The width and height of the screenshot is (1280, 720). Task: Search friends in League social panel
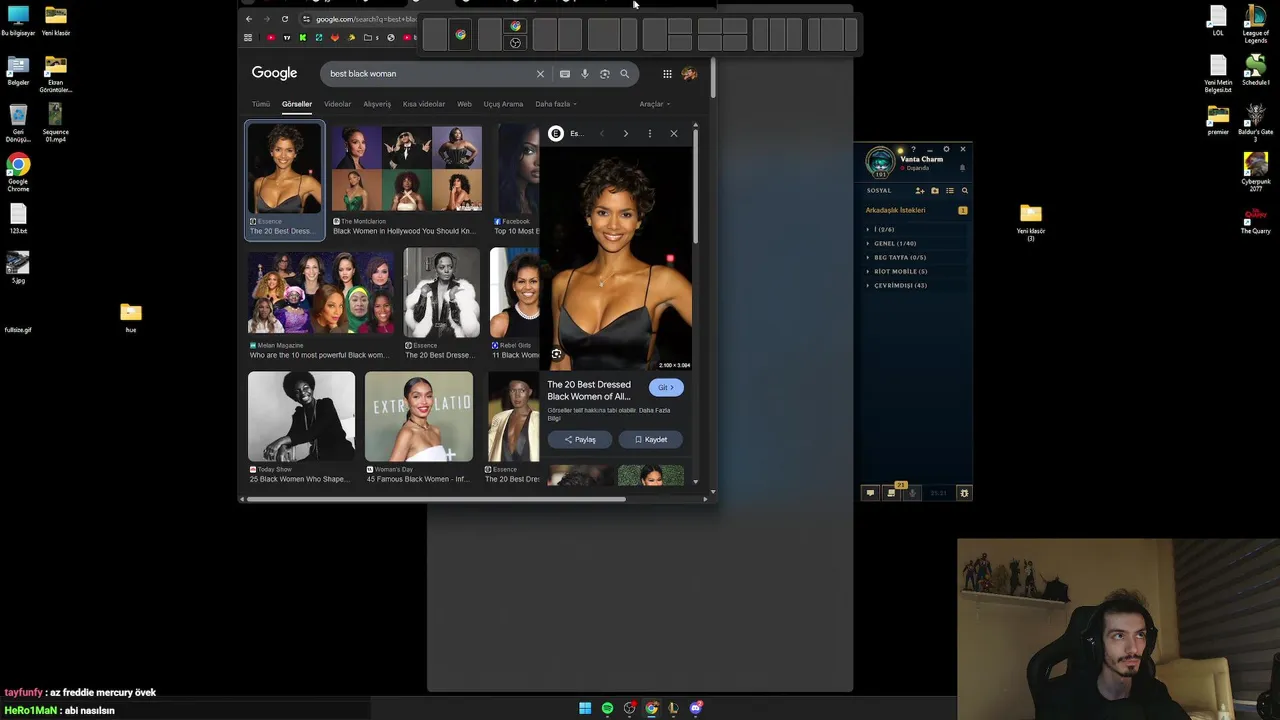pos(965,190)
